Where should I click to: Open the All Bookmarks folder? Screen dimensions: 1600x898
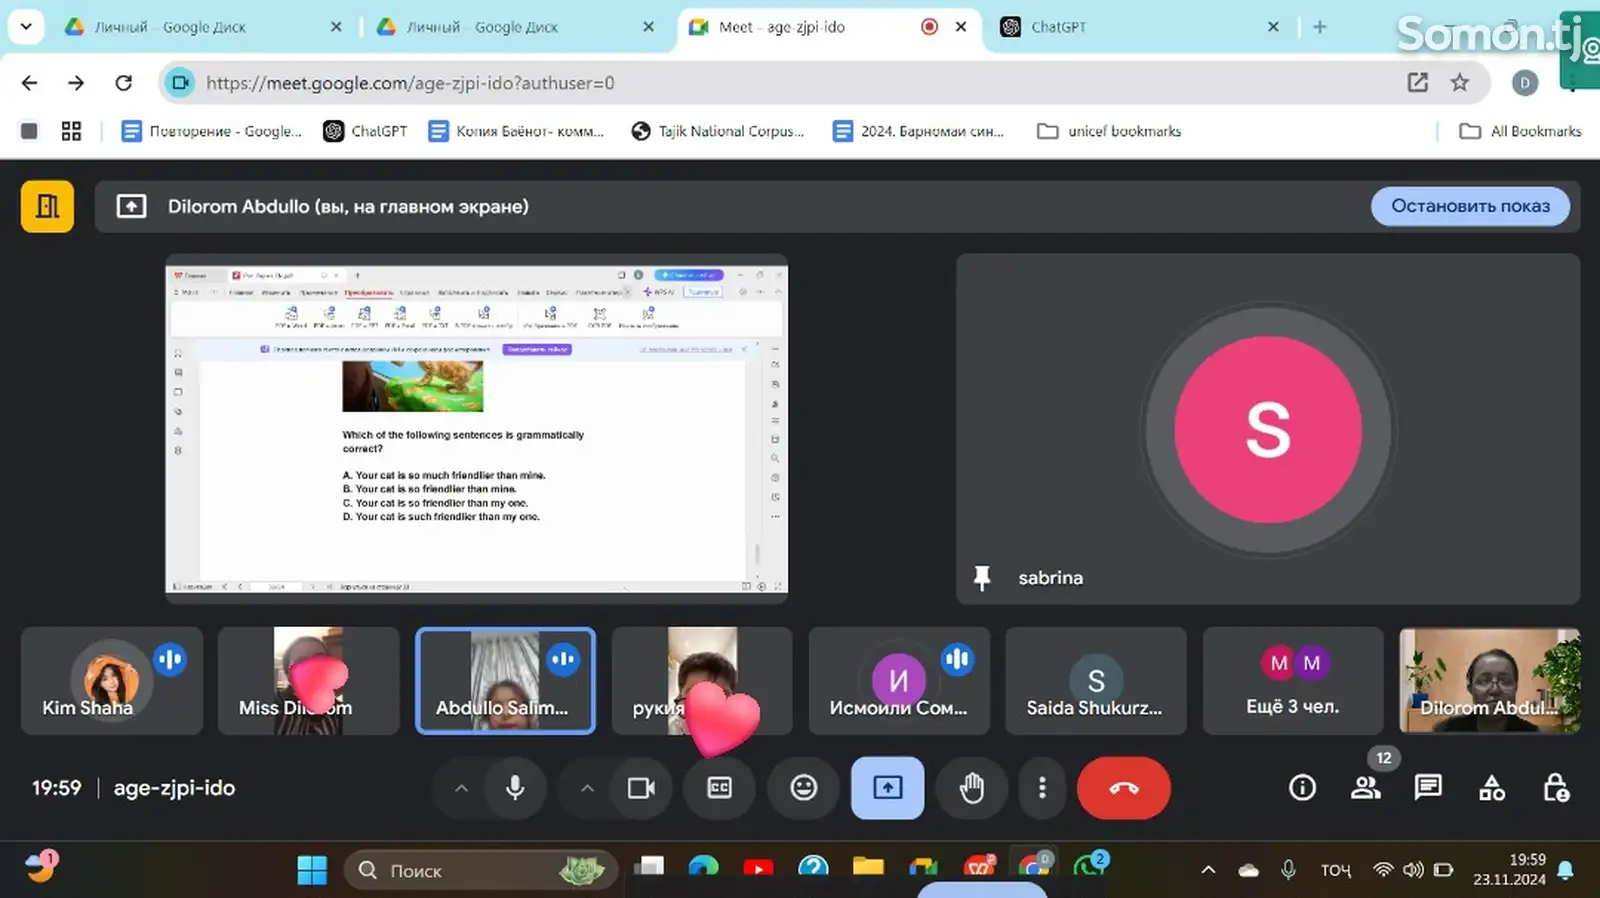coord(1521,131)
